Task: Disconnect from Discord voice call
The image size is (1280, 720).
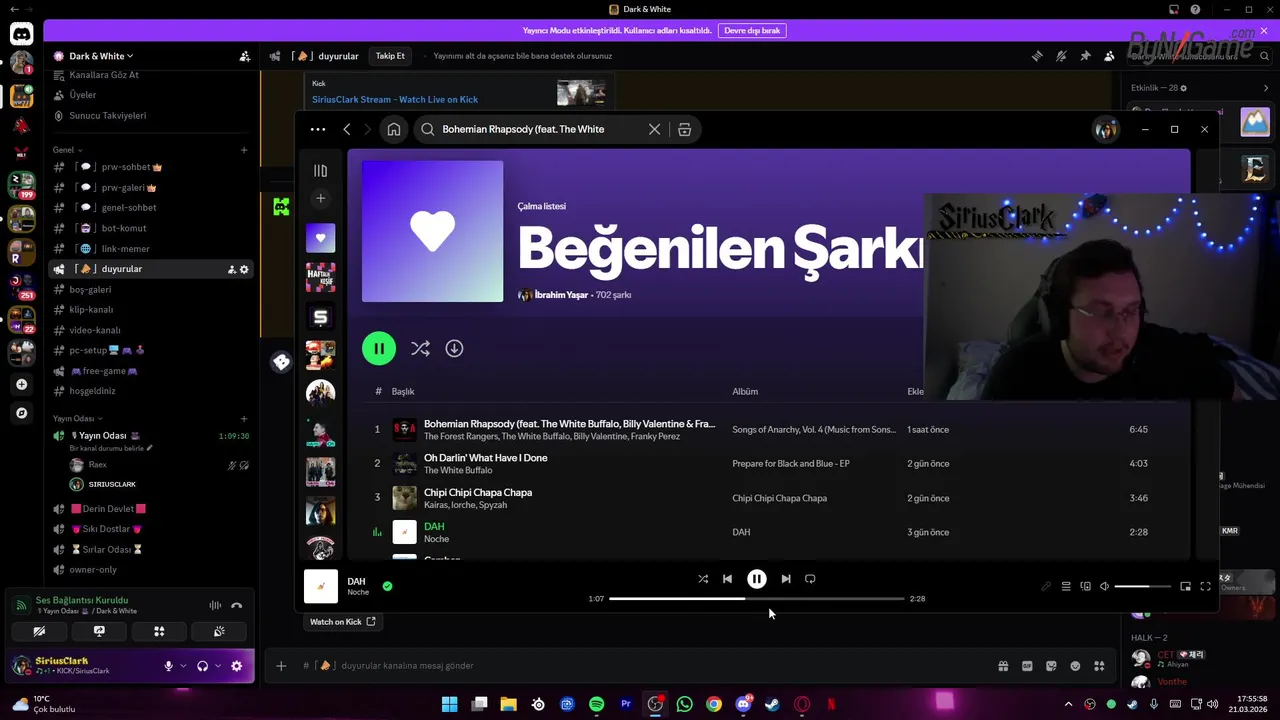Action: (x=236, y=605)
